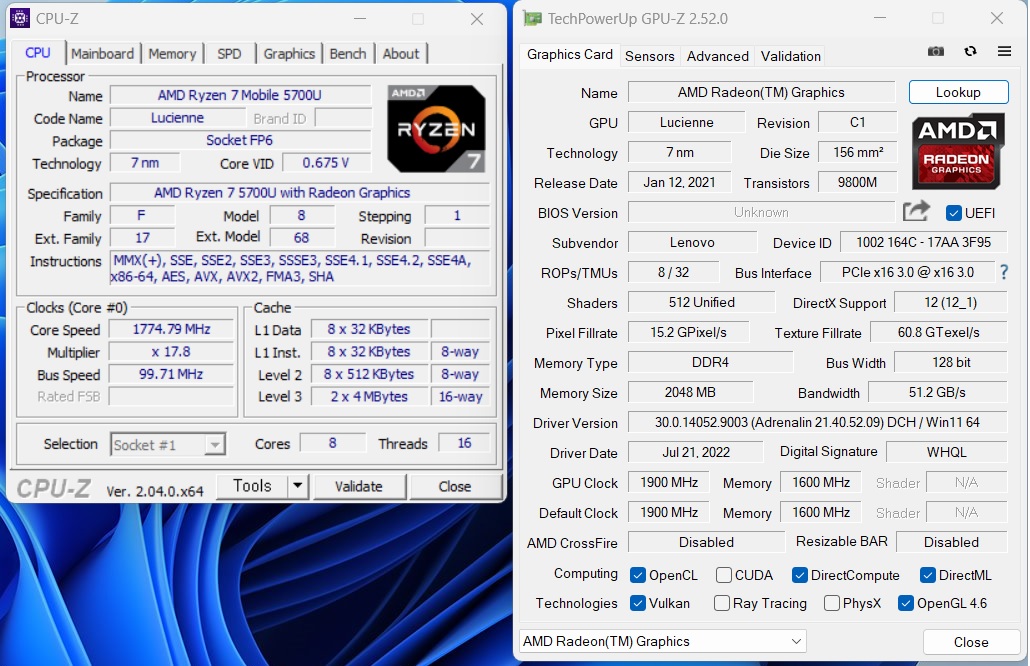Click the Bandwidth 51.2 GB/s value
1030x666 pixels.
pos(937,392)
